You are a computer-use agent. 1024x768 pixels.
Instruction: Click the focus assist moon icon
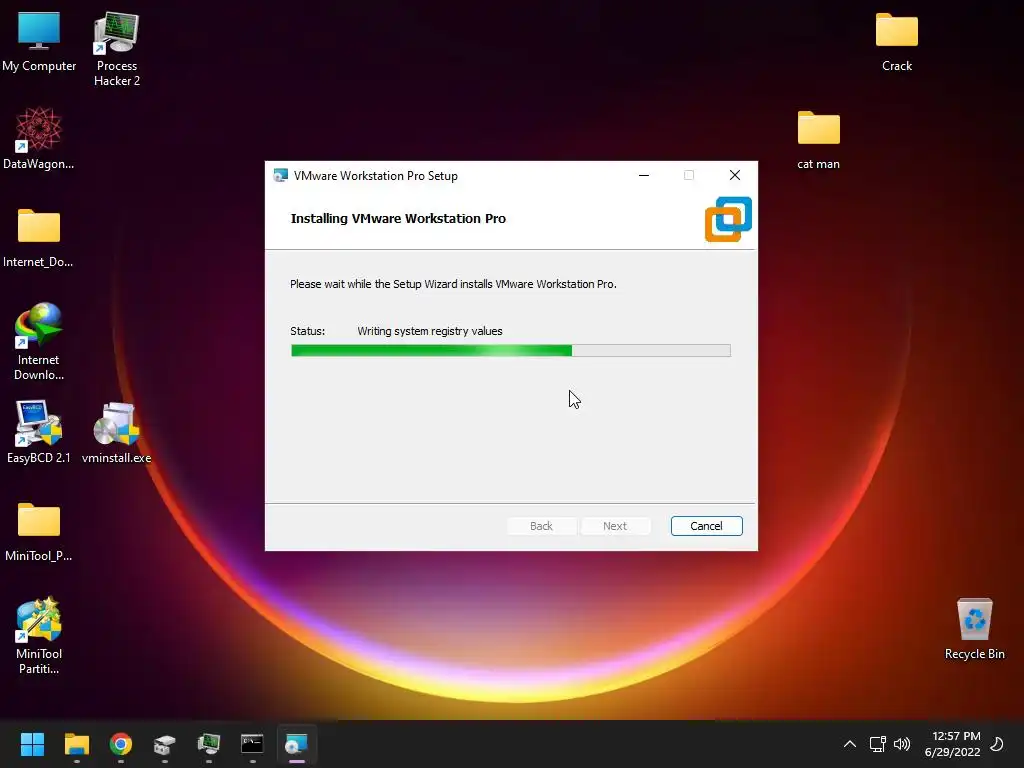[x=997, y=744]
